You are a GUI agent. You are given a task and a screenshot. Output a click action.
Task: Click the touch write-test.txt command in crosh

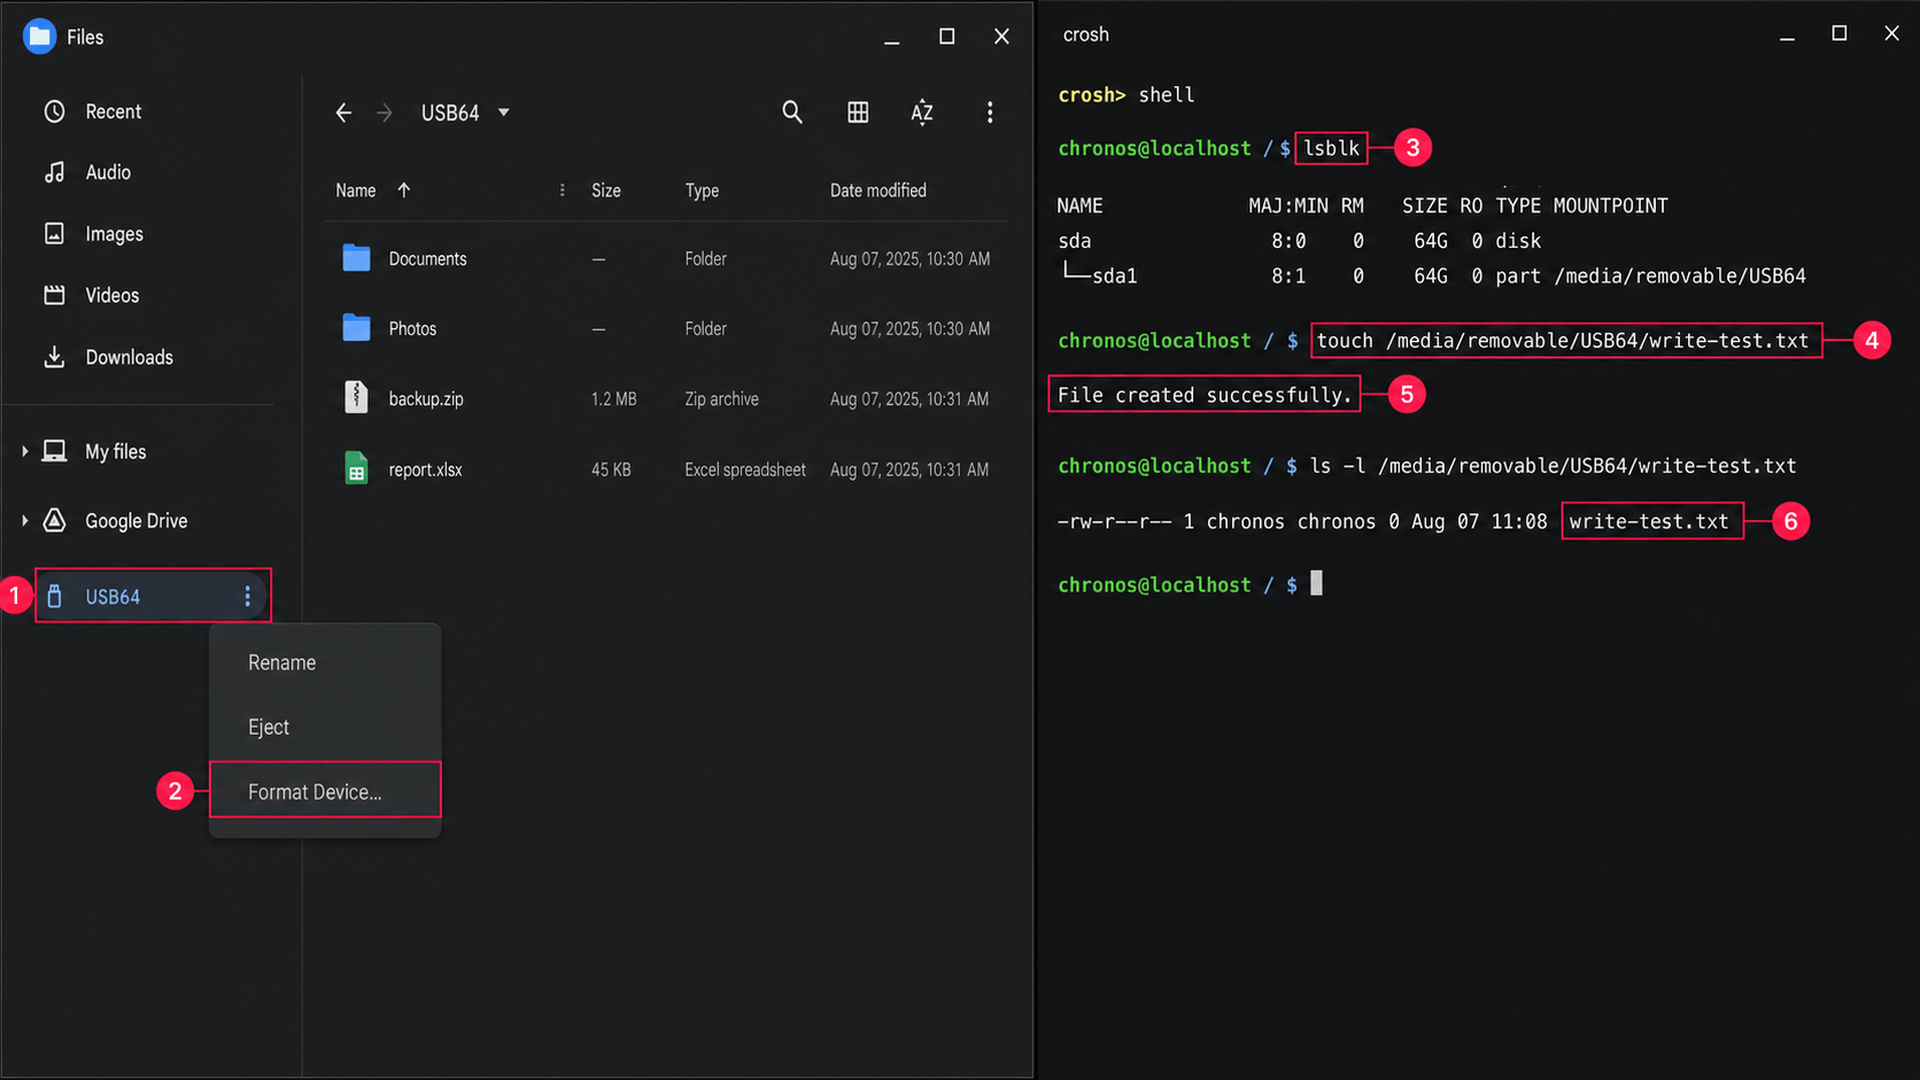point(1563,341)
